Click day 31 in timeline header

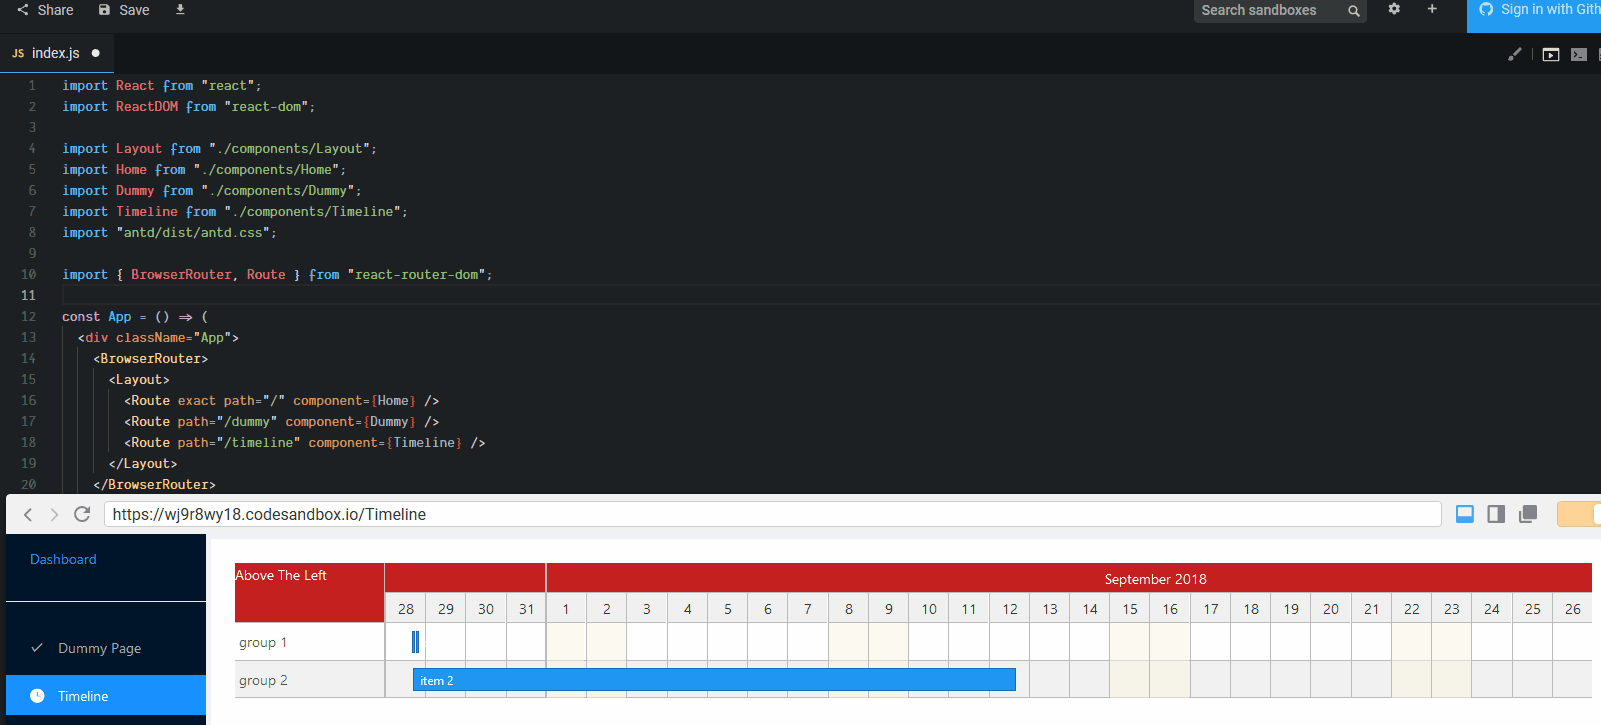tap(526, 608)
